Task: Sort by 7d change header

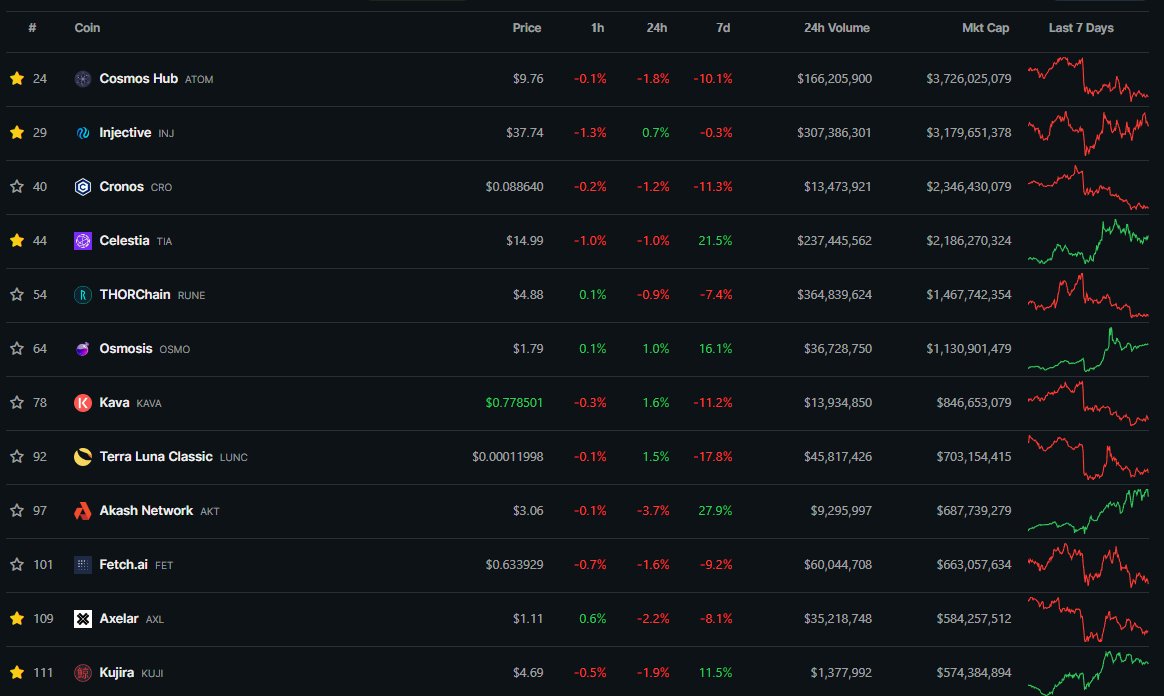Action: [722, 28]
